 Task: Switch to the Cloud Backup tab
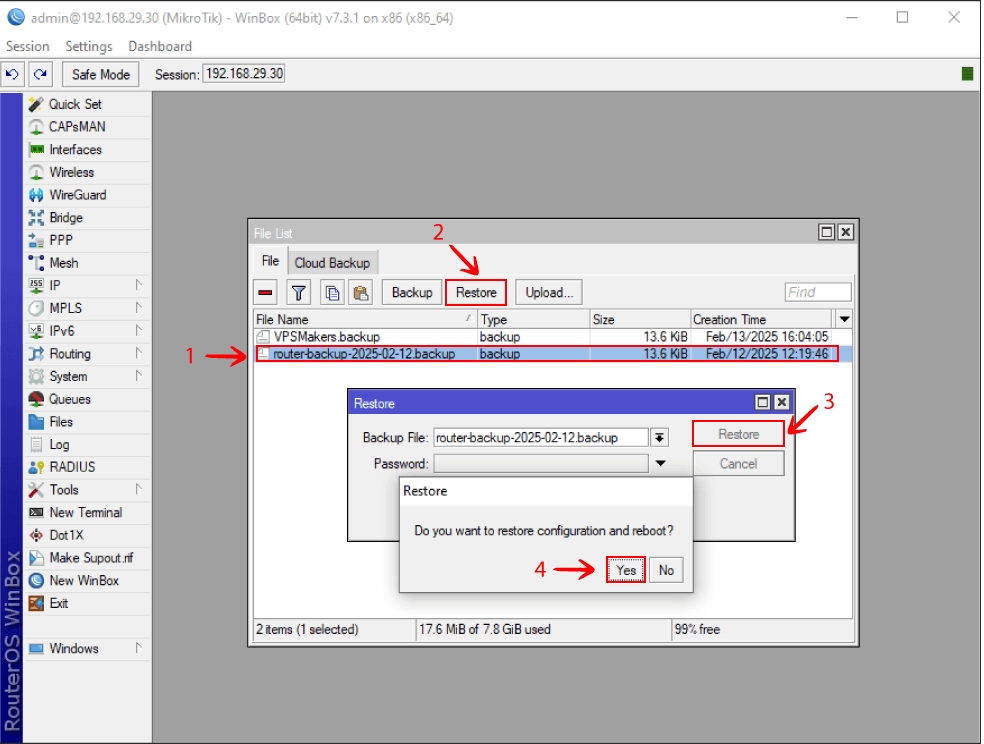(332, 262)
